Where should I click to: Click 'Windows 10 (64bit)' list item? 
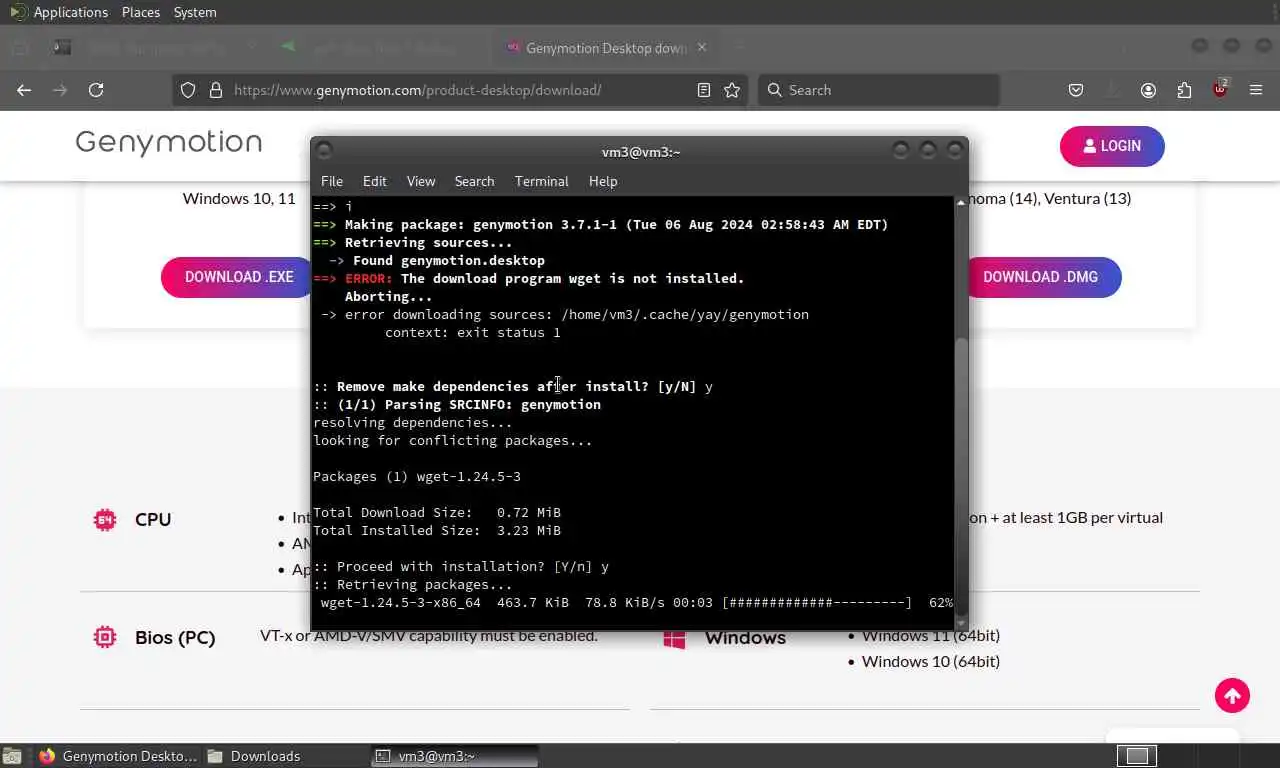[x=931, y=661]
